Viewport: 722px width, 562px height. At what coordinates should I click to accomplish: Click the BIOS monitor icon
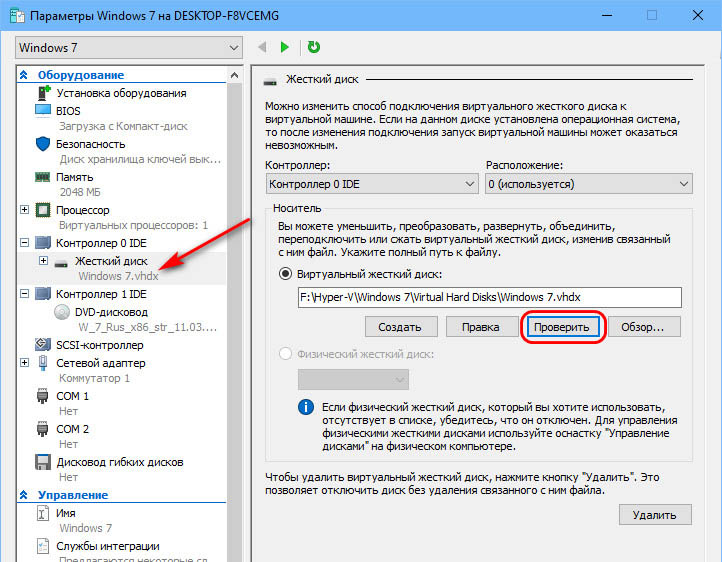[x=43, y=111]
